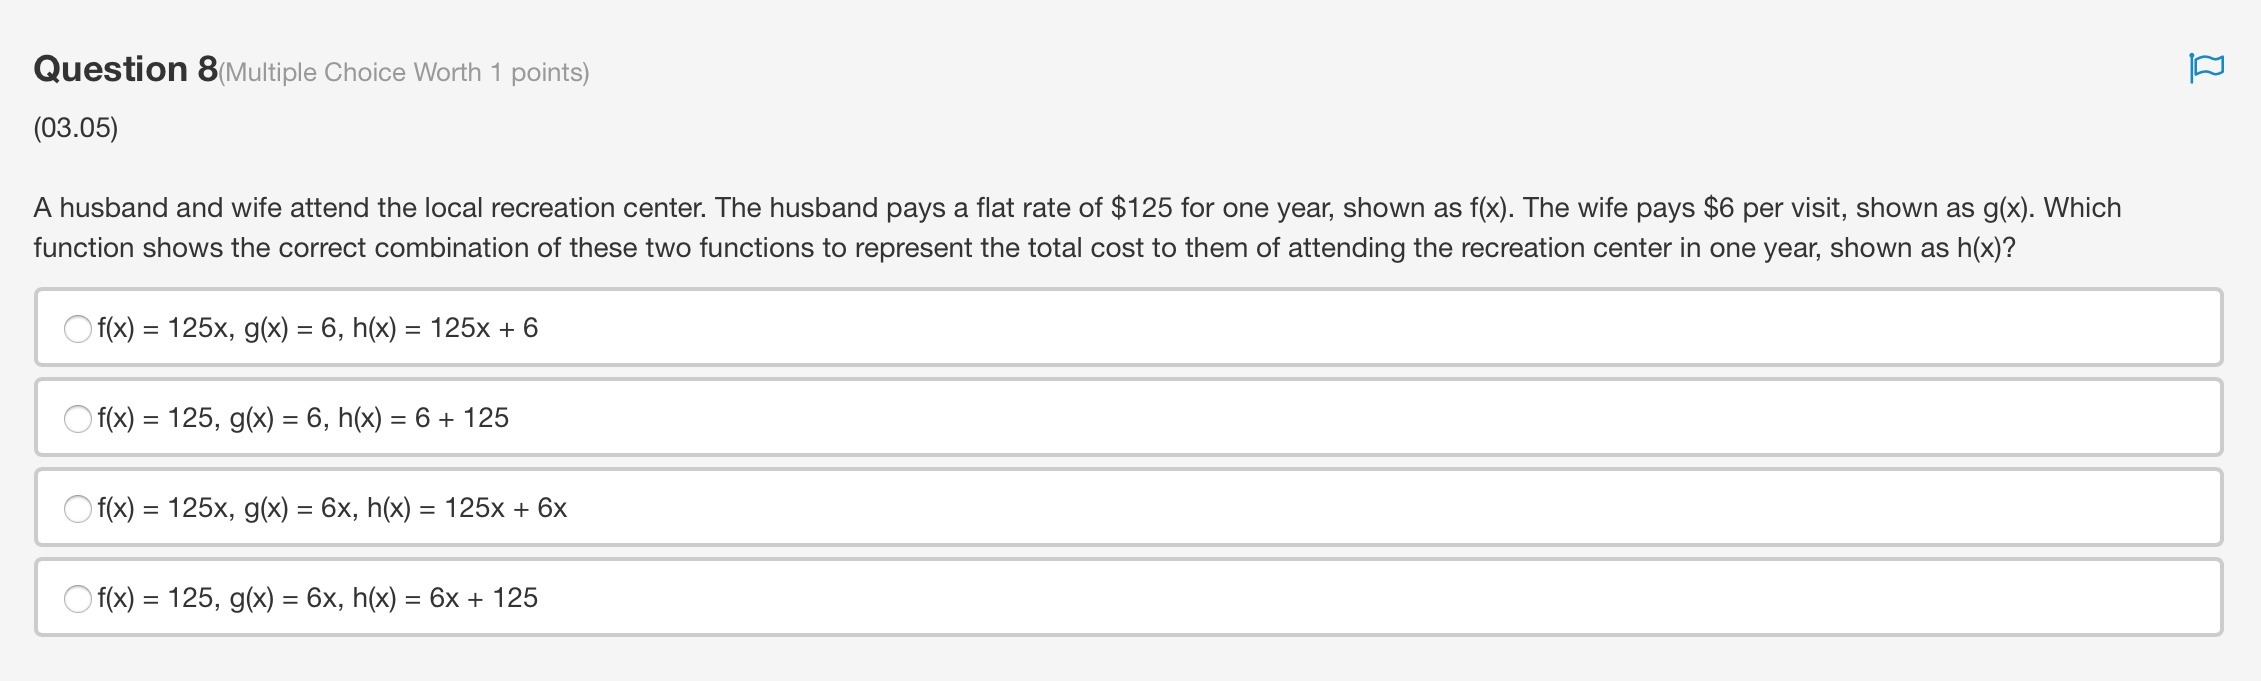Click "Multiple Choice Worth 1 points" label
This screenshot has width=2261, height=681.
click(x=403, y=73)
